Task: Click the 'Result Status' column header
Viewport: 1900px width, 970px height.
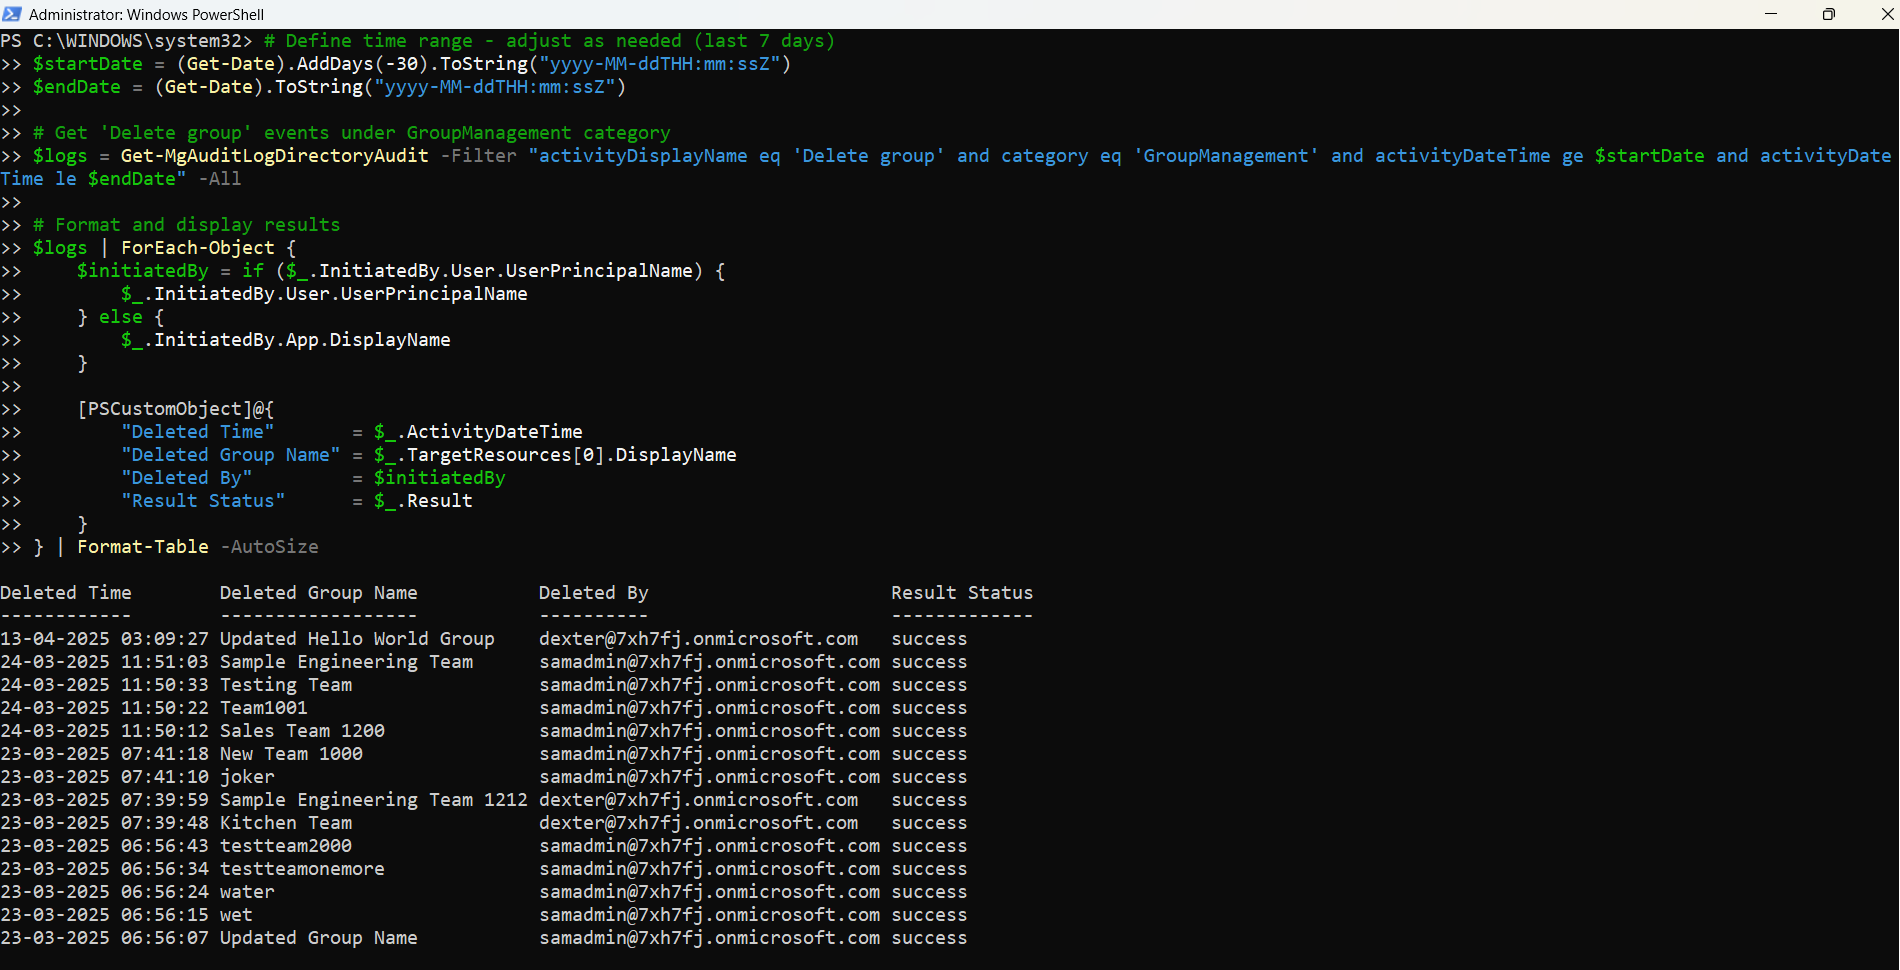Action: 961,593
